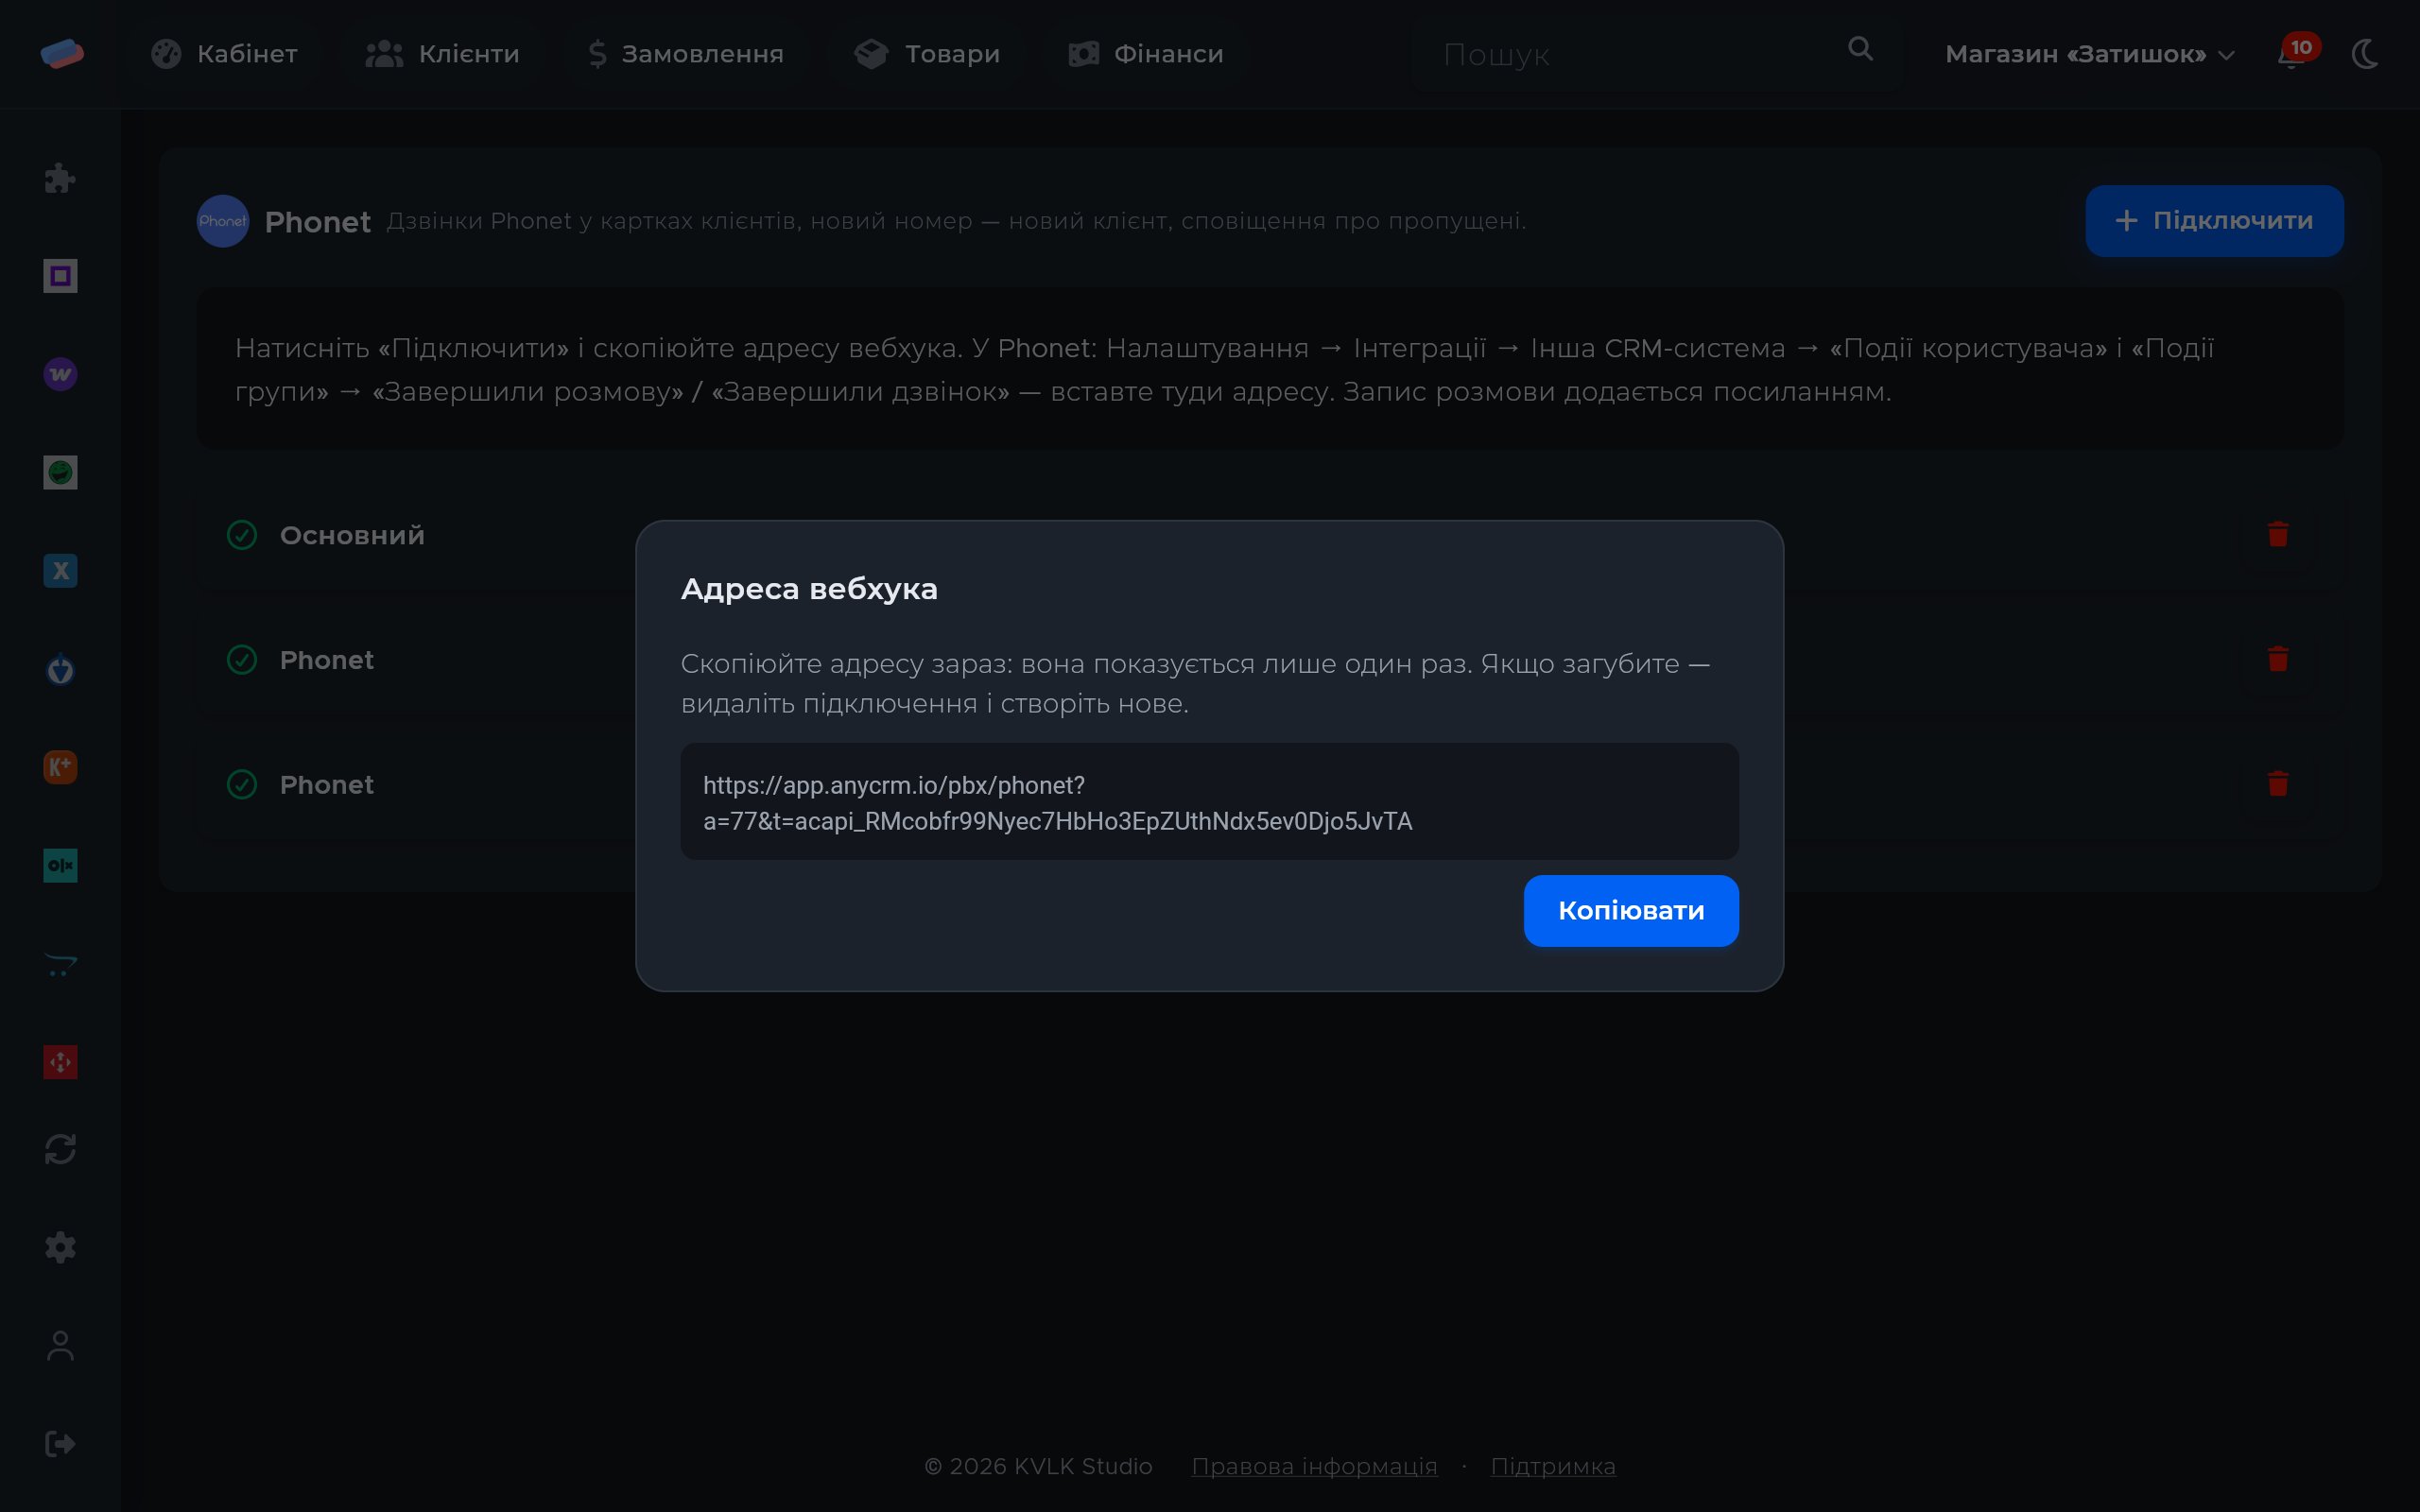
Task: Click the logout icon at sidebar bottom
Action: (x=60, y=1443)
